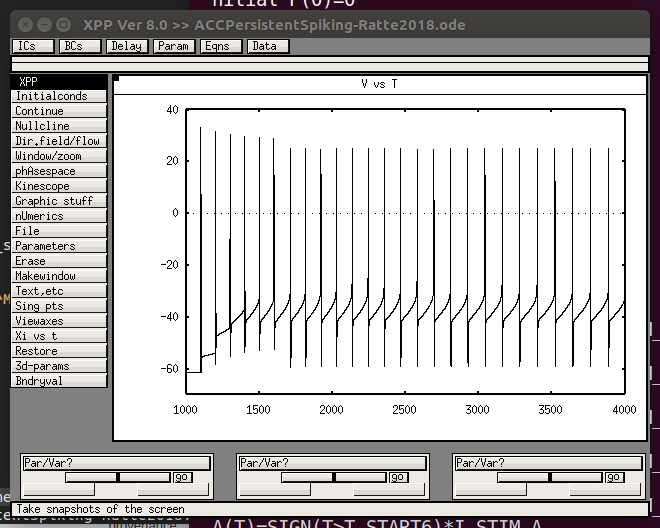Click first slider's lower-left value box

[59, 489]
